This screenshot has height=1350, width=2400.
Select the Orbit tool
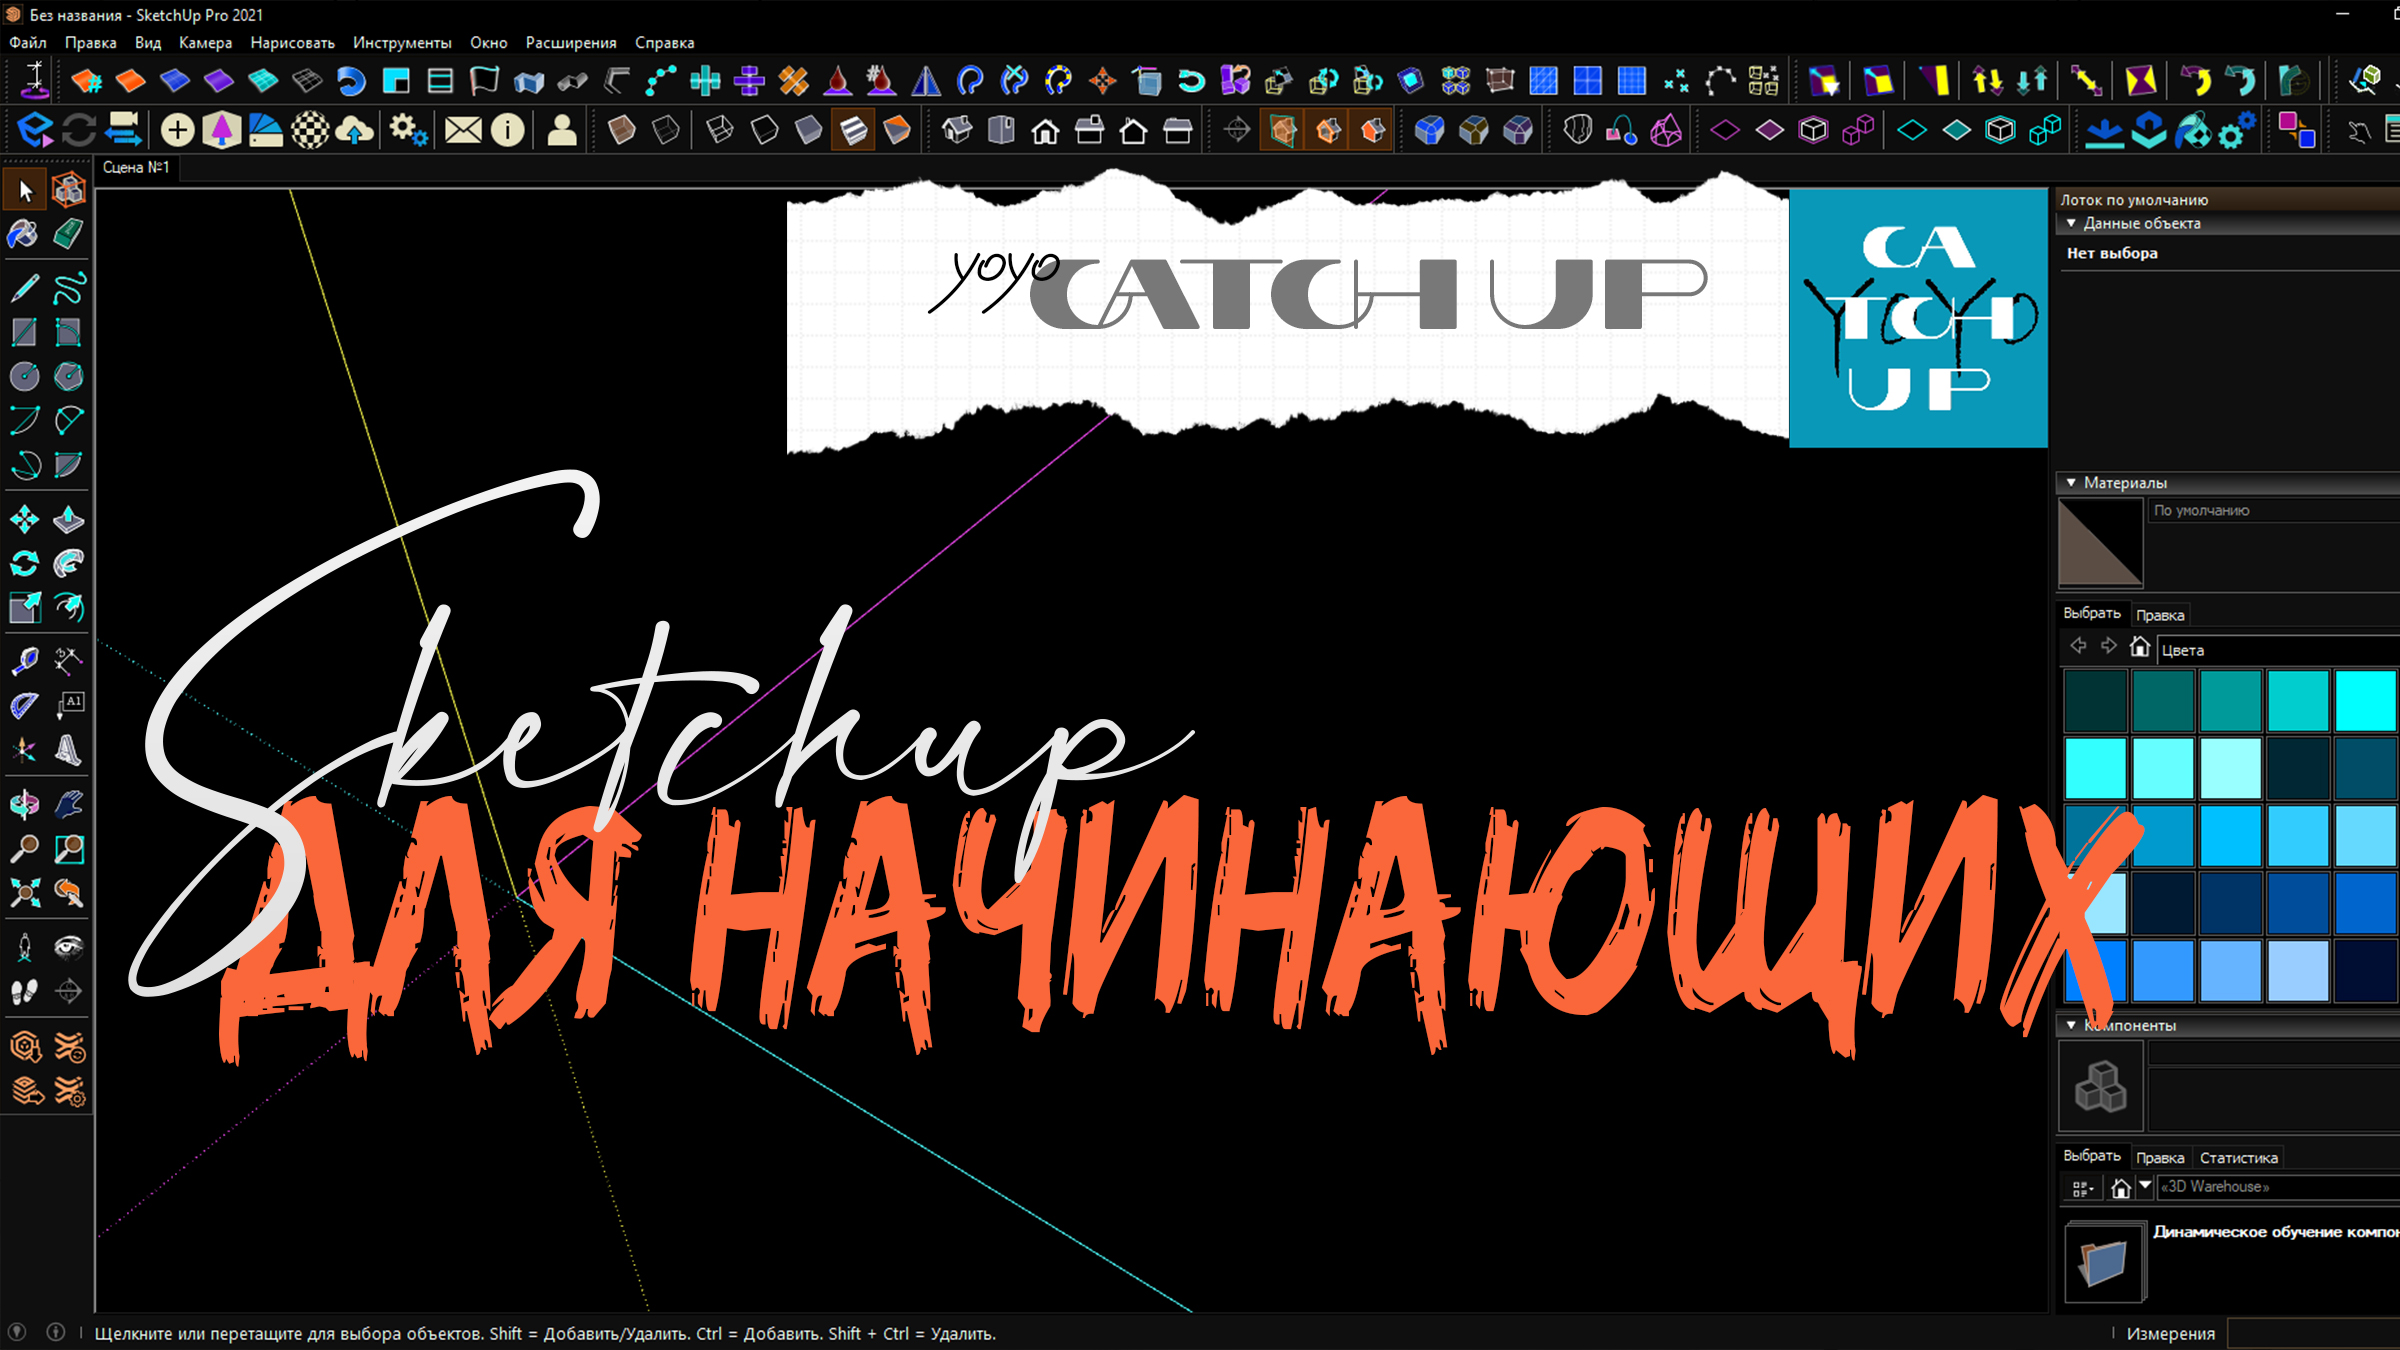coord(24,804)
